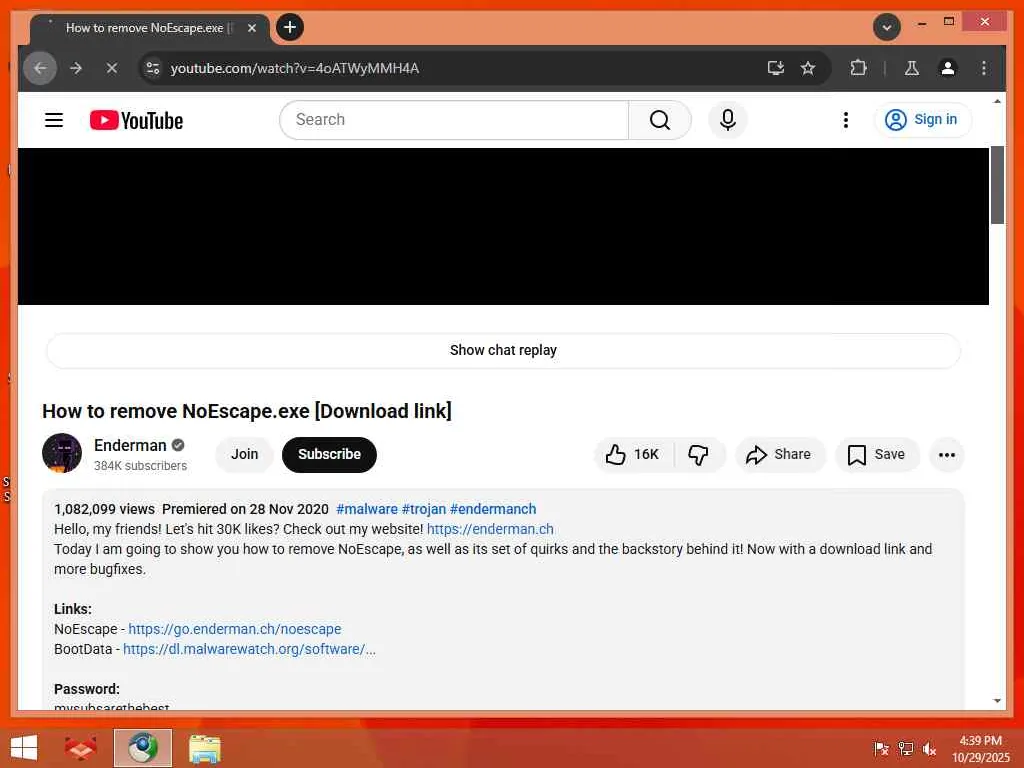This screenshot has width=1024, height=768.
Task: Bookmark this page with the star icon
Action: pos(808,68)
